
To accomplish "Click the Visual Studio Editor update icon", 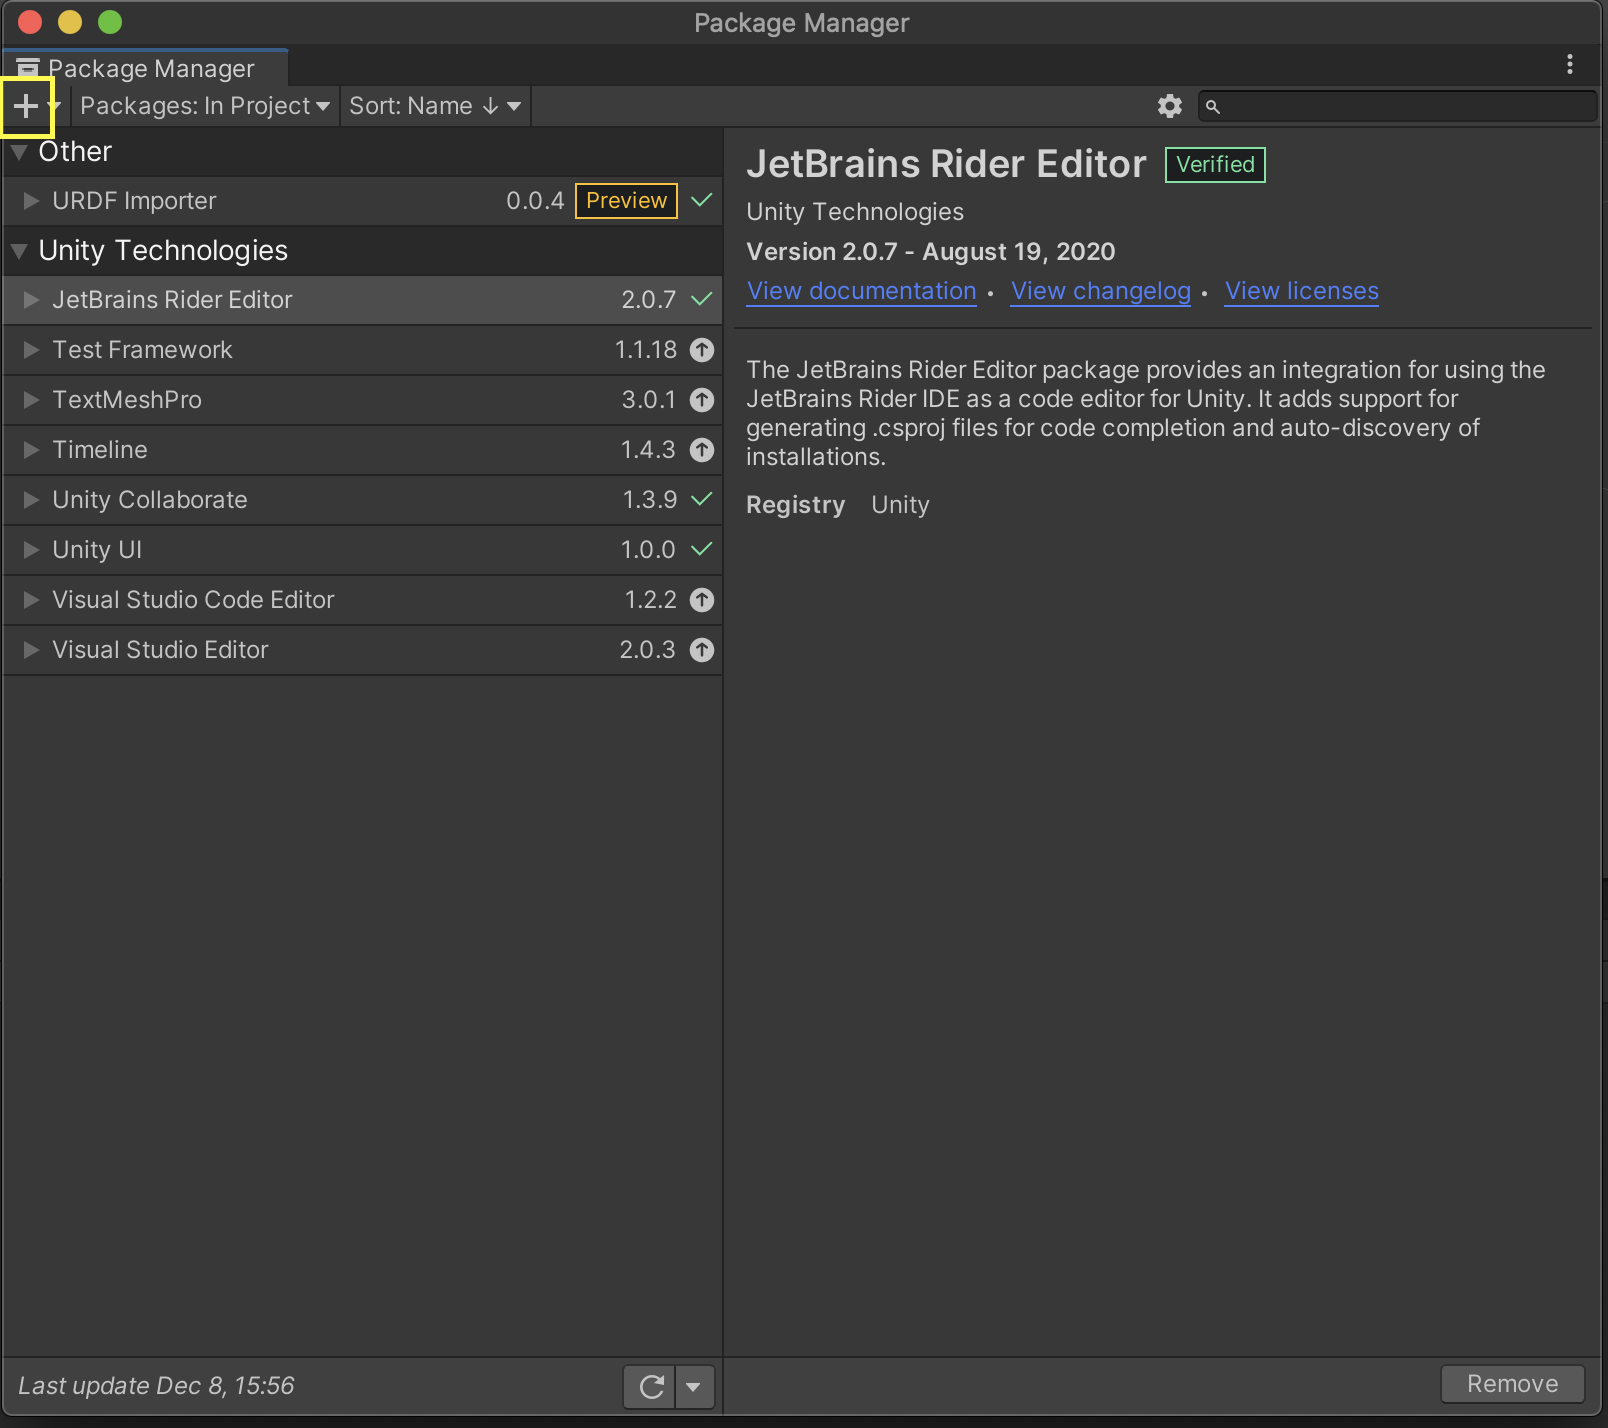I will coord(702,650).
